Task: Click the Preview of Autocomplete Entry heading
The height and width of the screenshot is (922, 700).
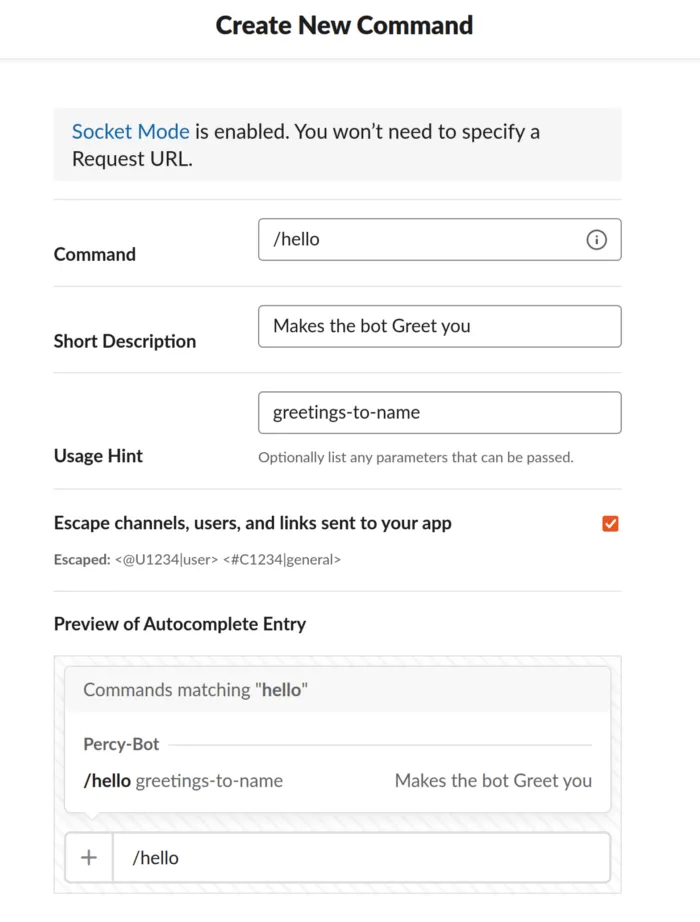Action: pyautogui.click(x=179, y=624)
